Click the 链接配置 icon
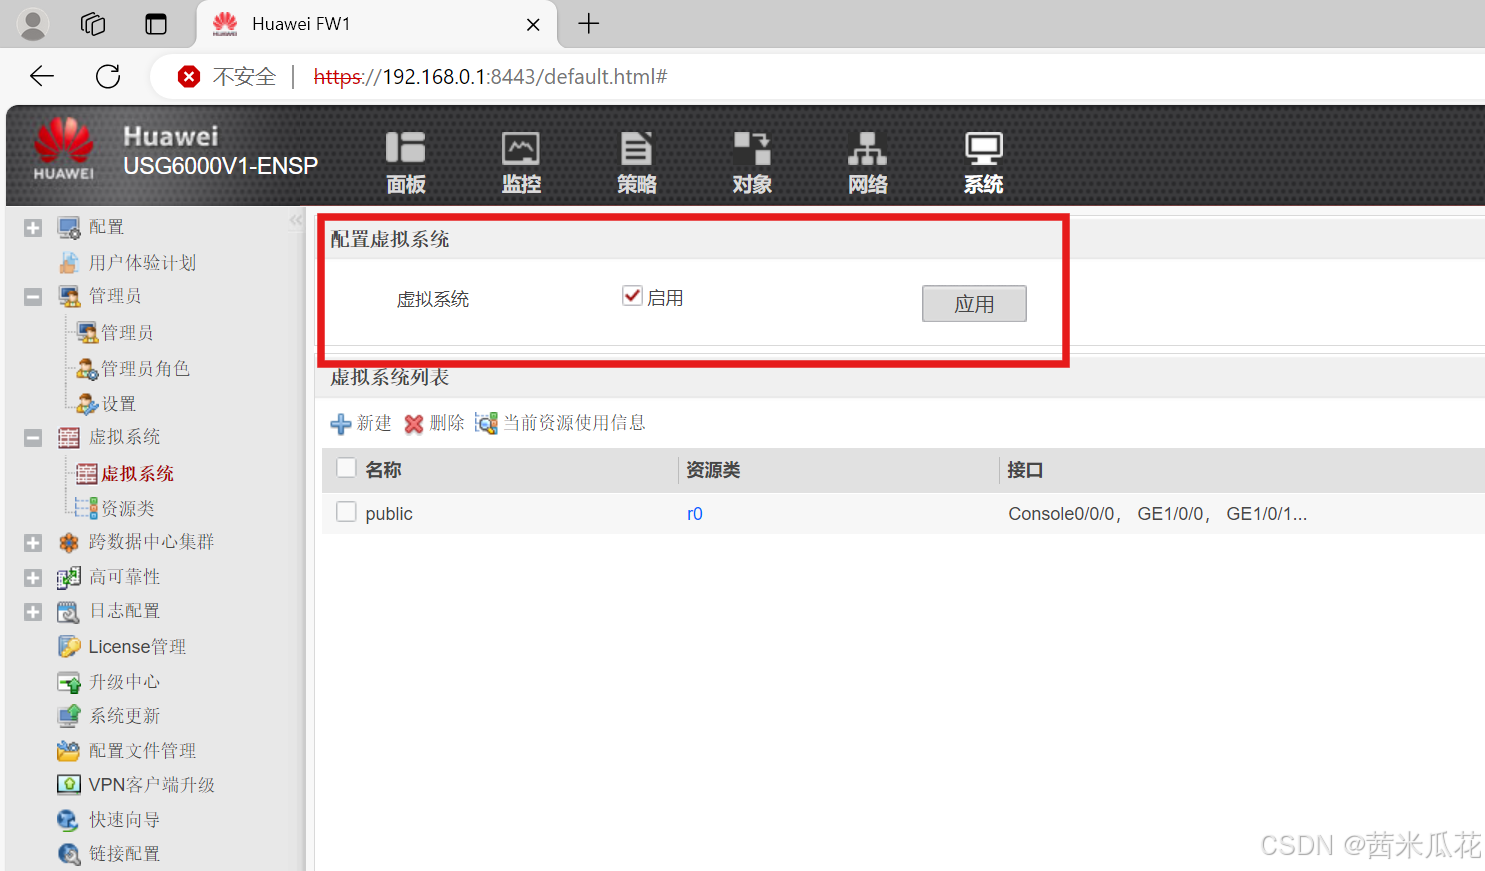The height and width of the screenshot is (871, 1485). click(x=69, y=854)
